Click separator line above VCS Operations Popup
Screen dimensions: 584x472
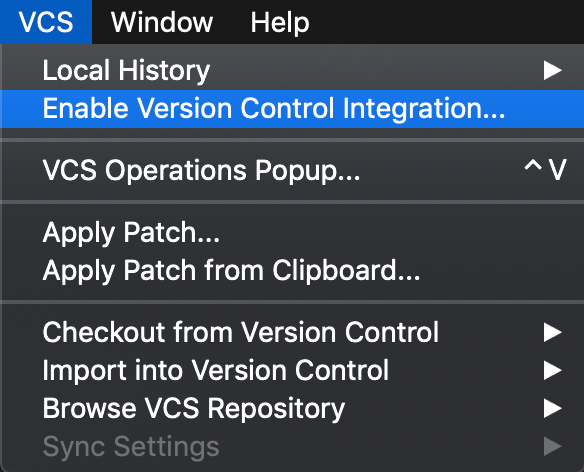[292, 140]
